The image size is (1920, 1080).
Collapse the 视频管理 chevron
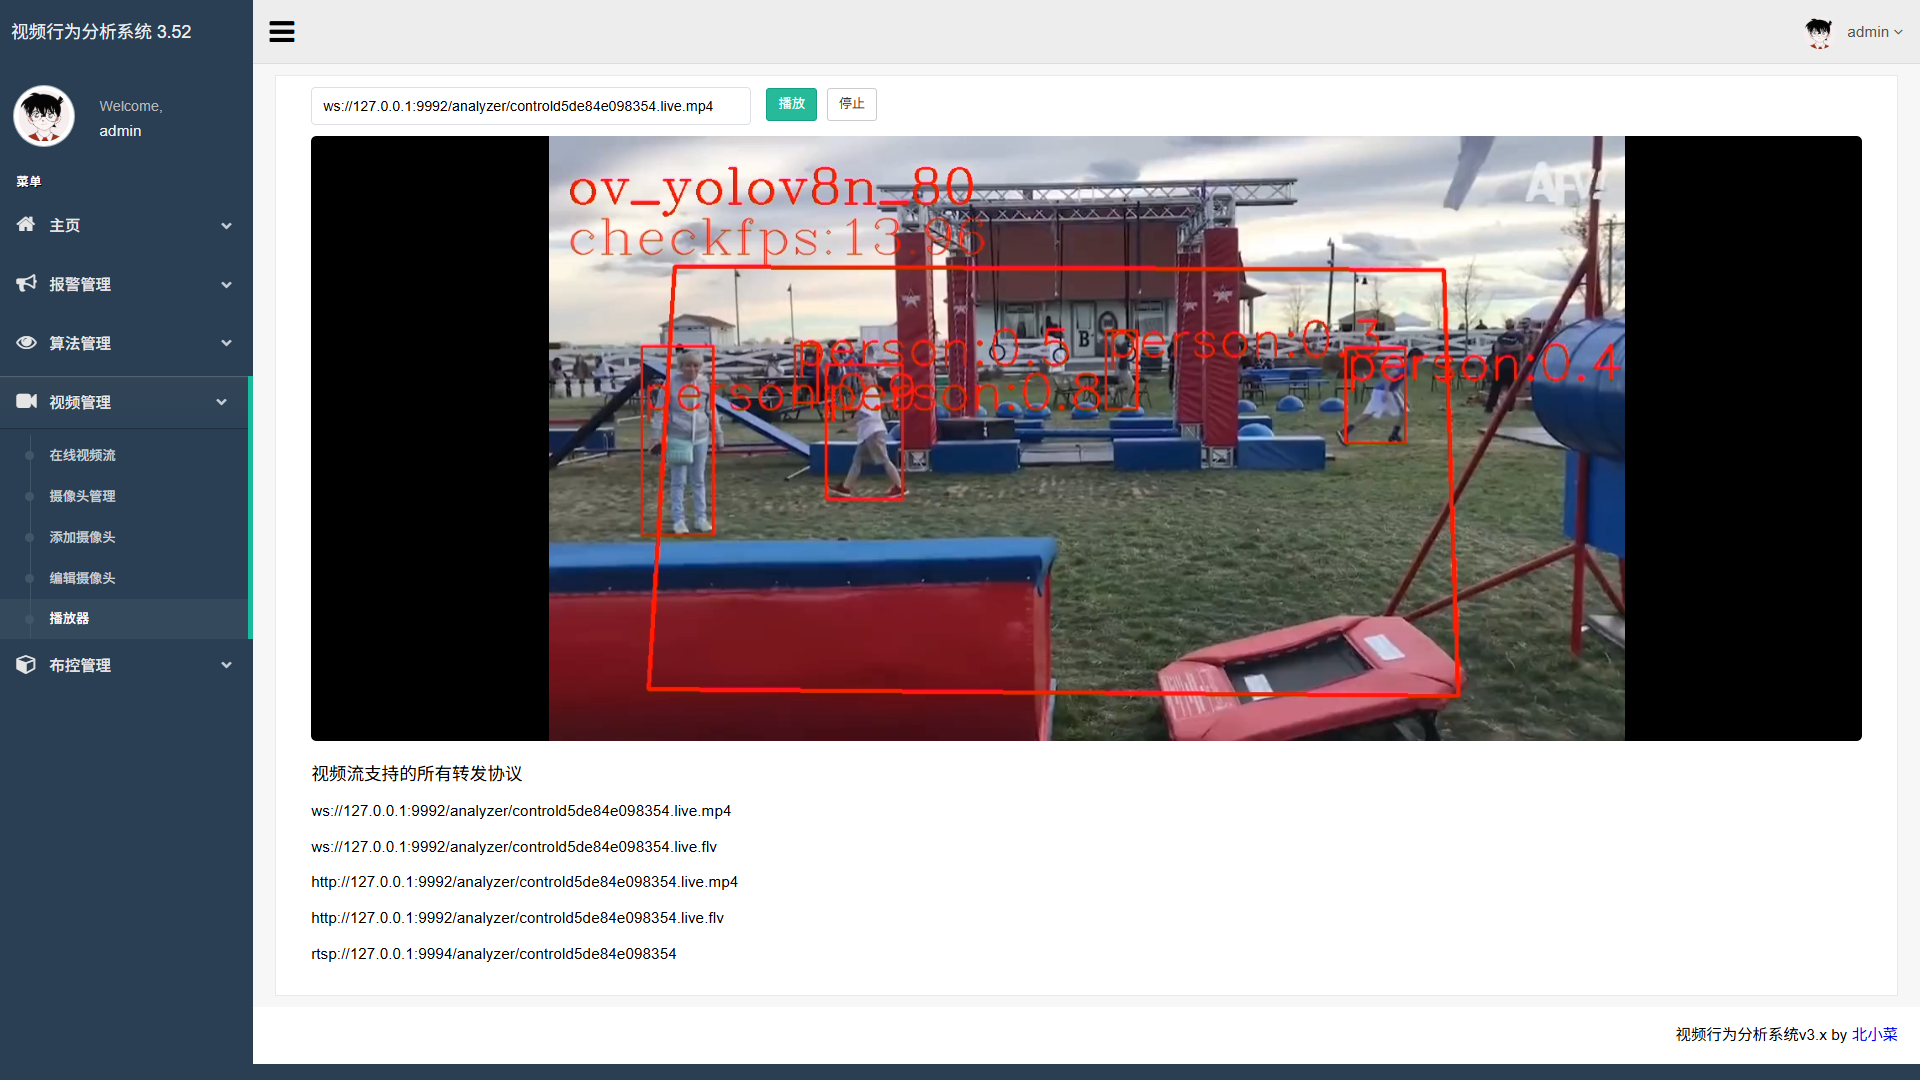click(222, 402)
